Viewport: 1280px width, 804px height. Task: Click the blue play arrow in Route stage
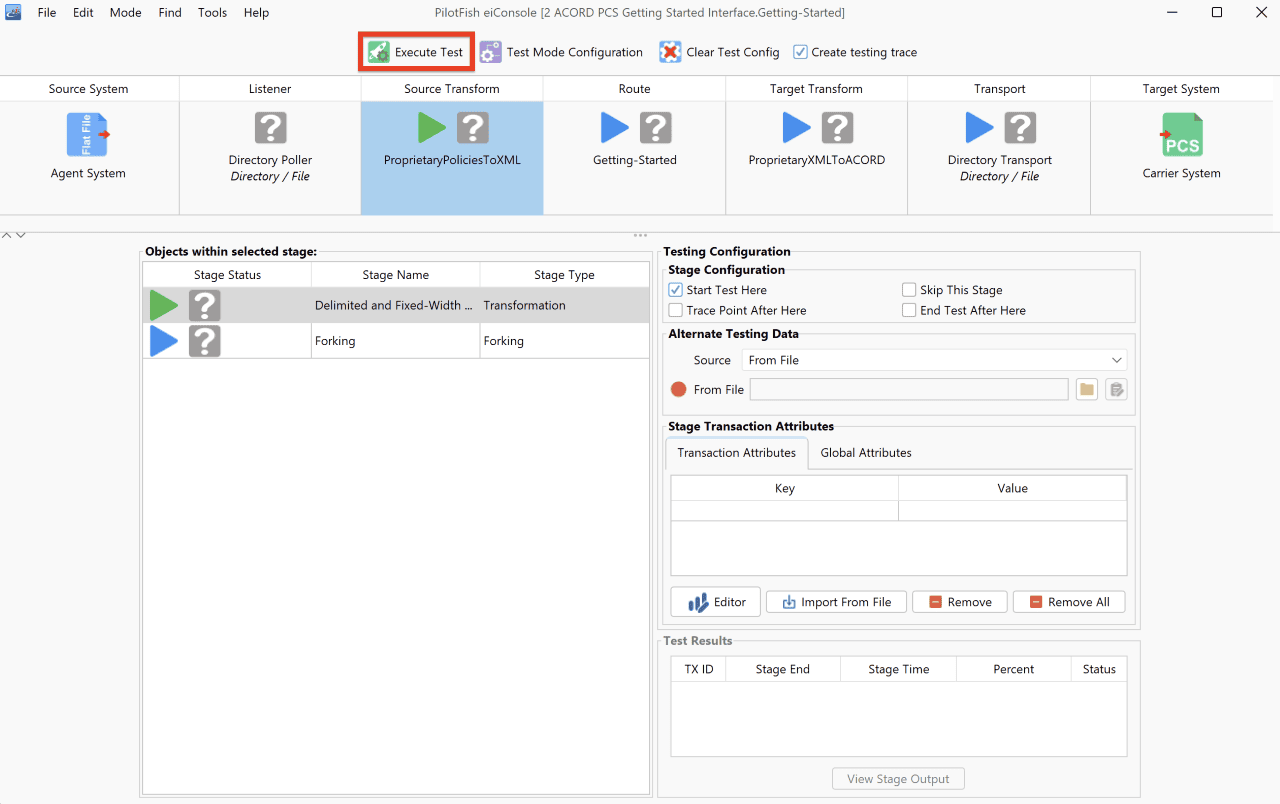click(615, 128)
